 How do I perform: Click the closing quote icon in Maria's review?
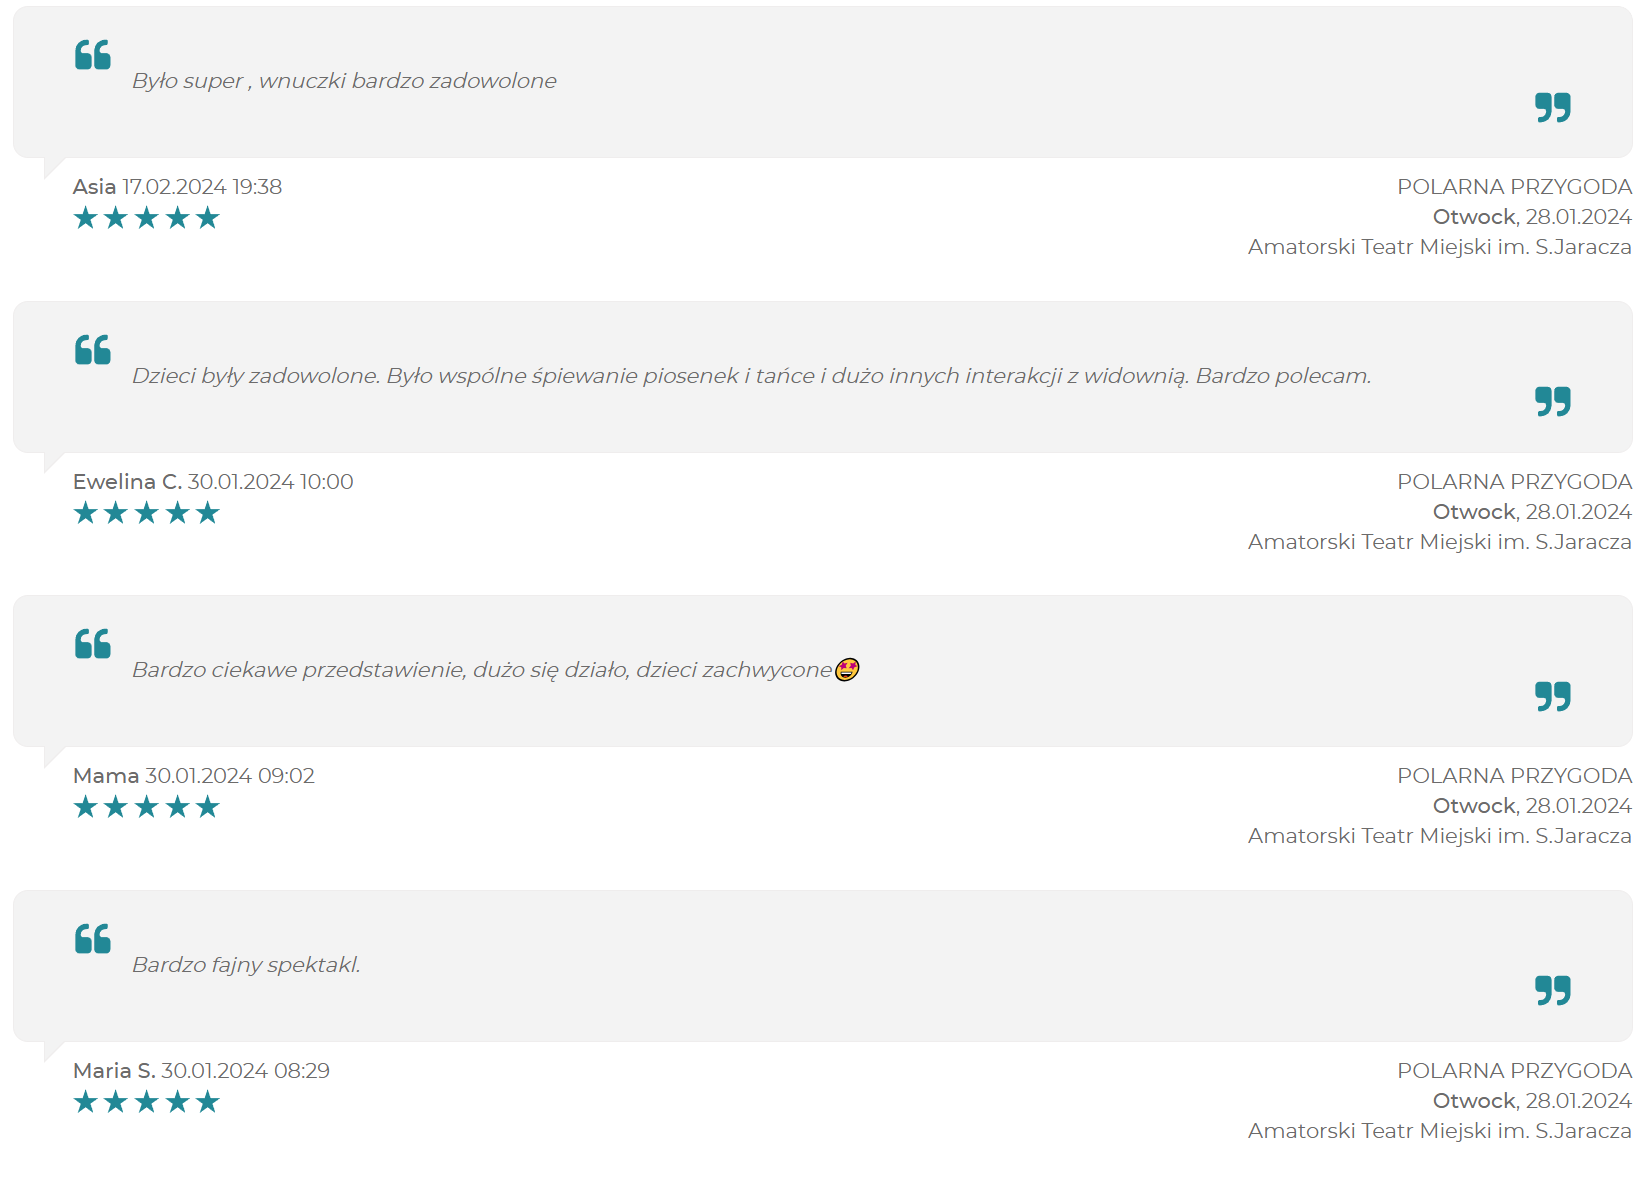pyautogui.click(x=1552, y=991)
